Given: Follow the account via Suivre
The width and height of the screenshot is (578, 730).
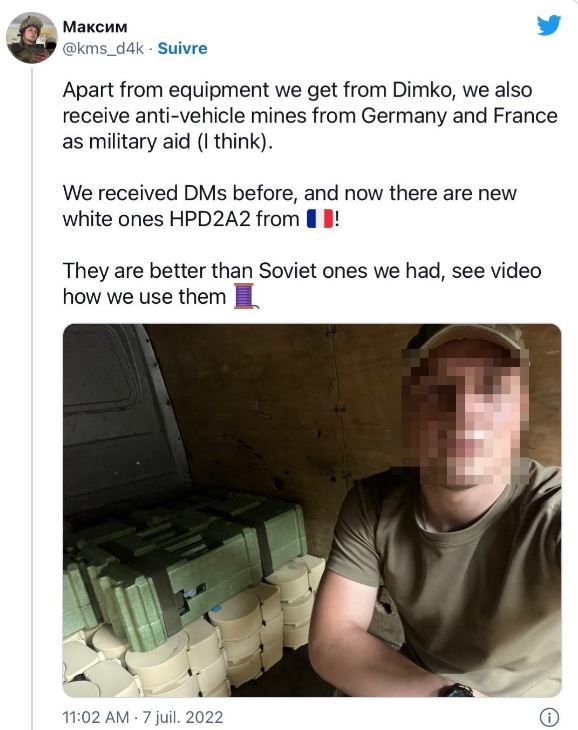Looking at the screenshot, I should pyautogui.click(x=182, y=48).
